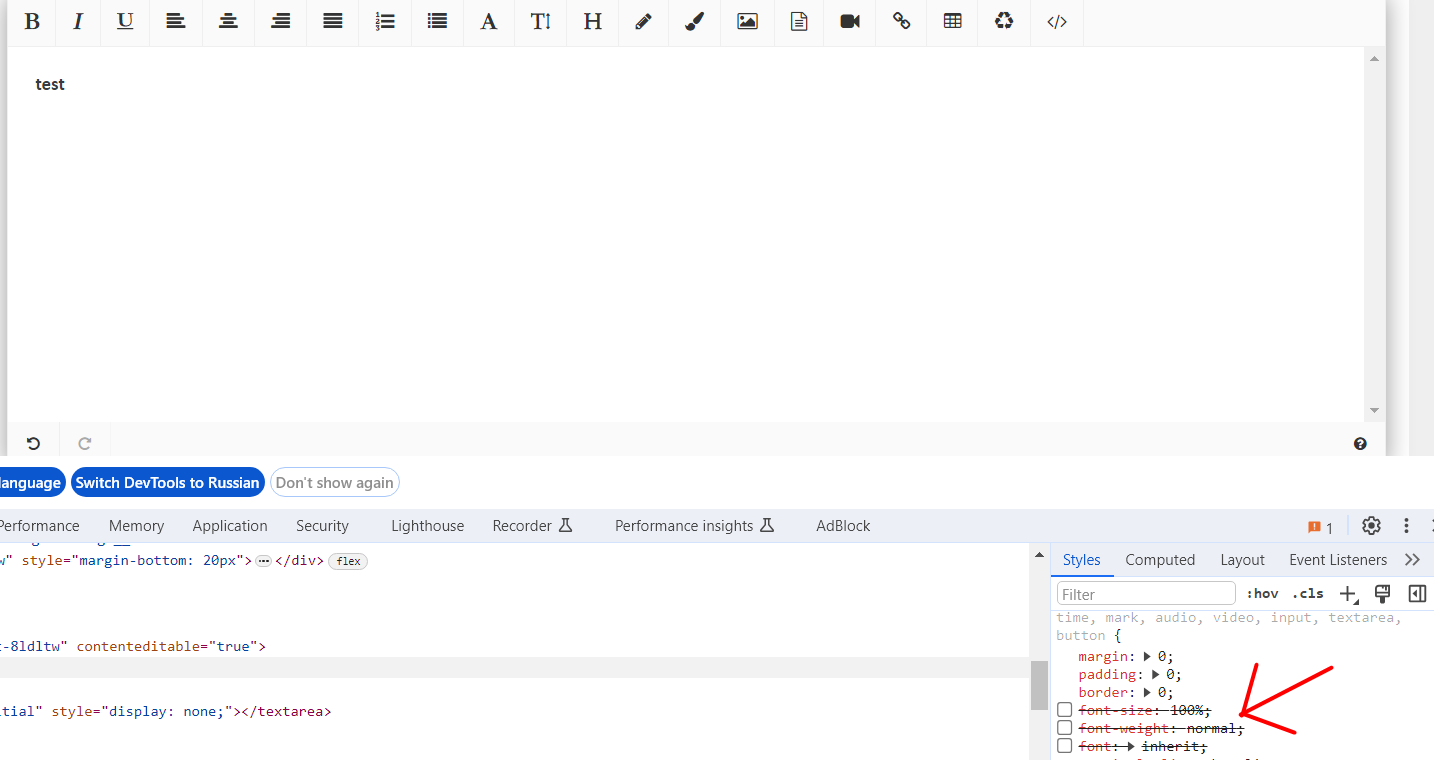Click the Elements panel scrollbar thumb
The image size is (1434, 760).
1039,685
